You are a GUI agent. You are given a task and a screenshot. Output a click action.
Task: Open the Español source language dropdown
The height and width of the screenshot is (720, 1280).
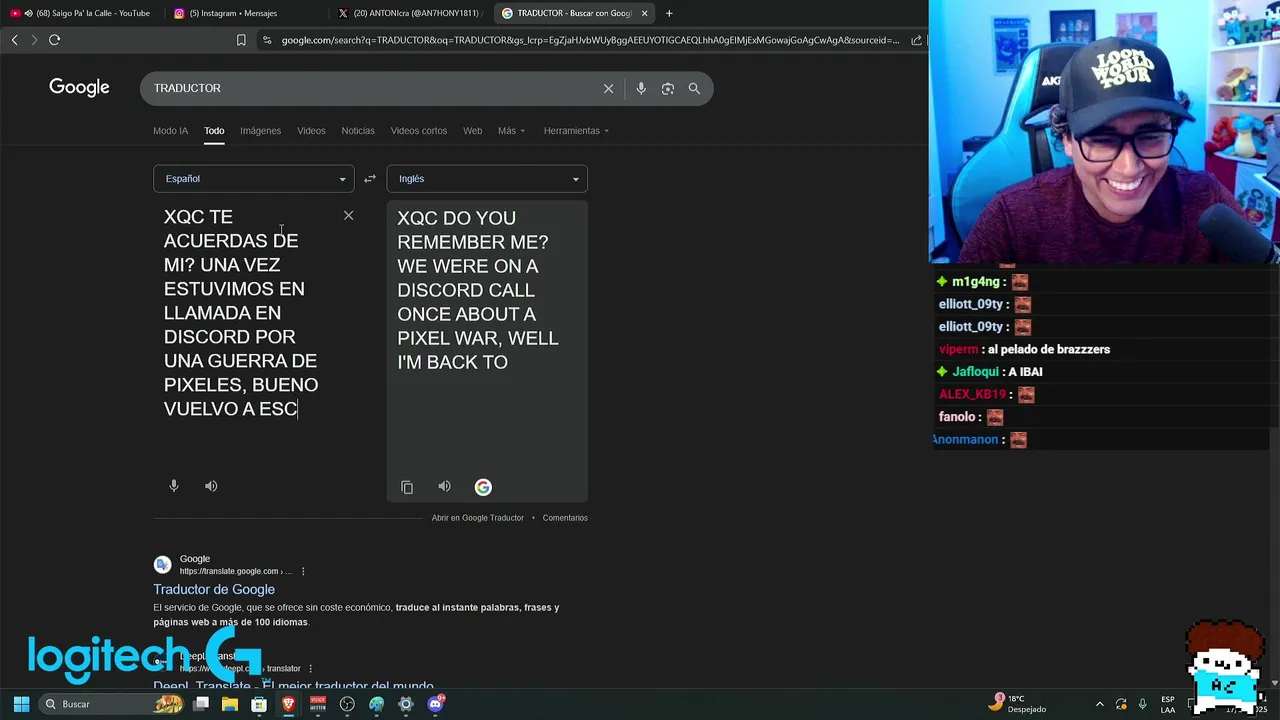(253, 179)
